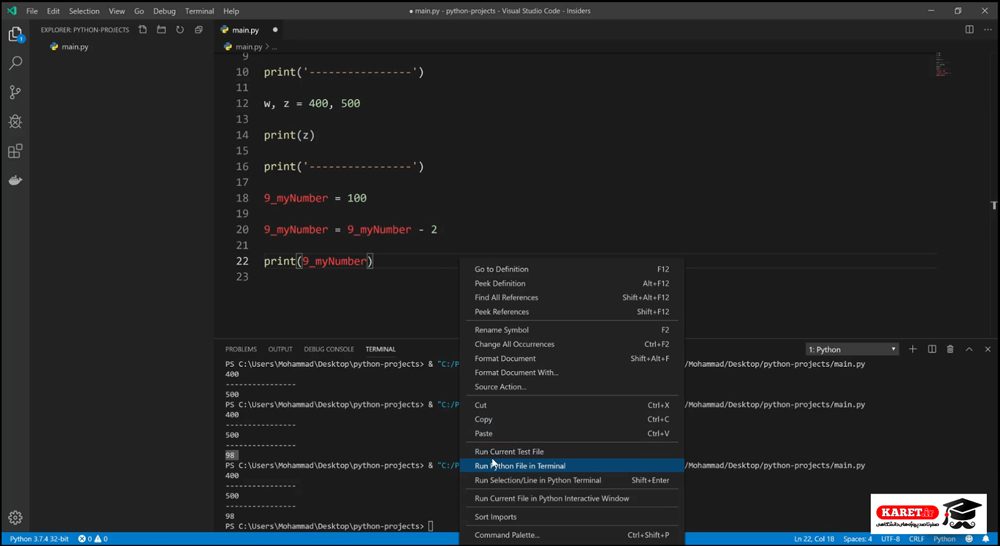
Task: Open the View menu
Action: (117, 11)
